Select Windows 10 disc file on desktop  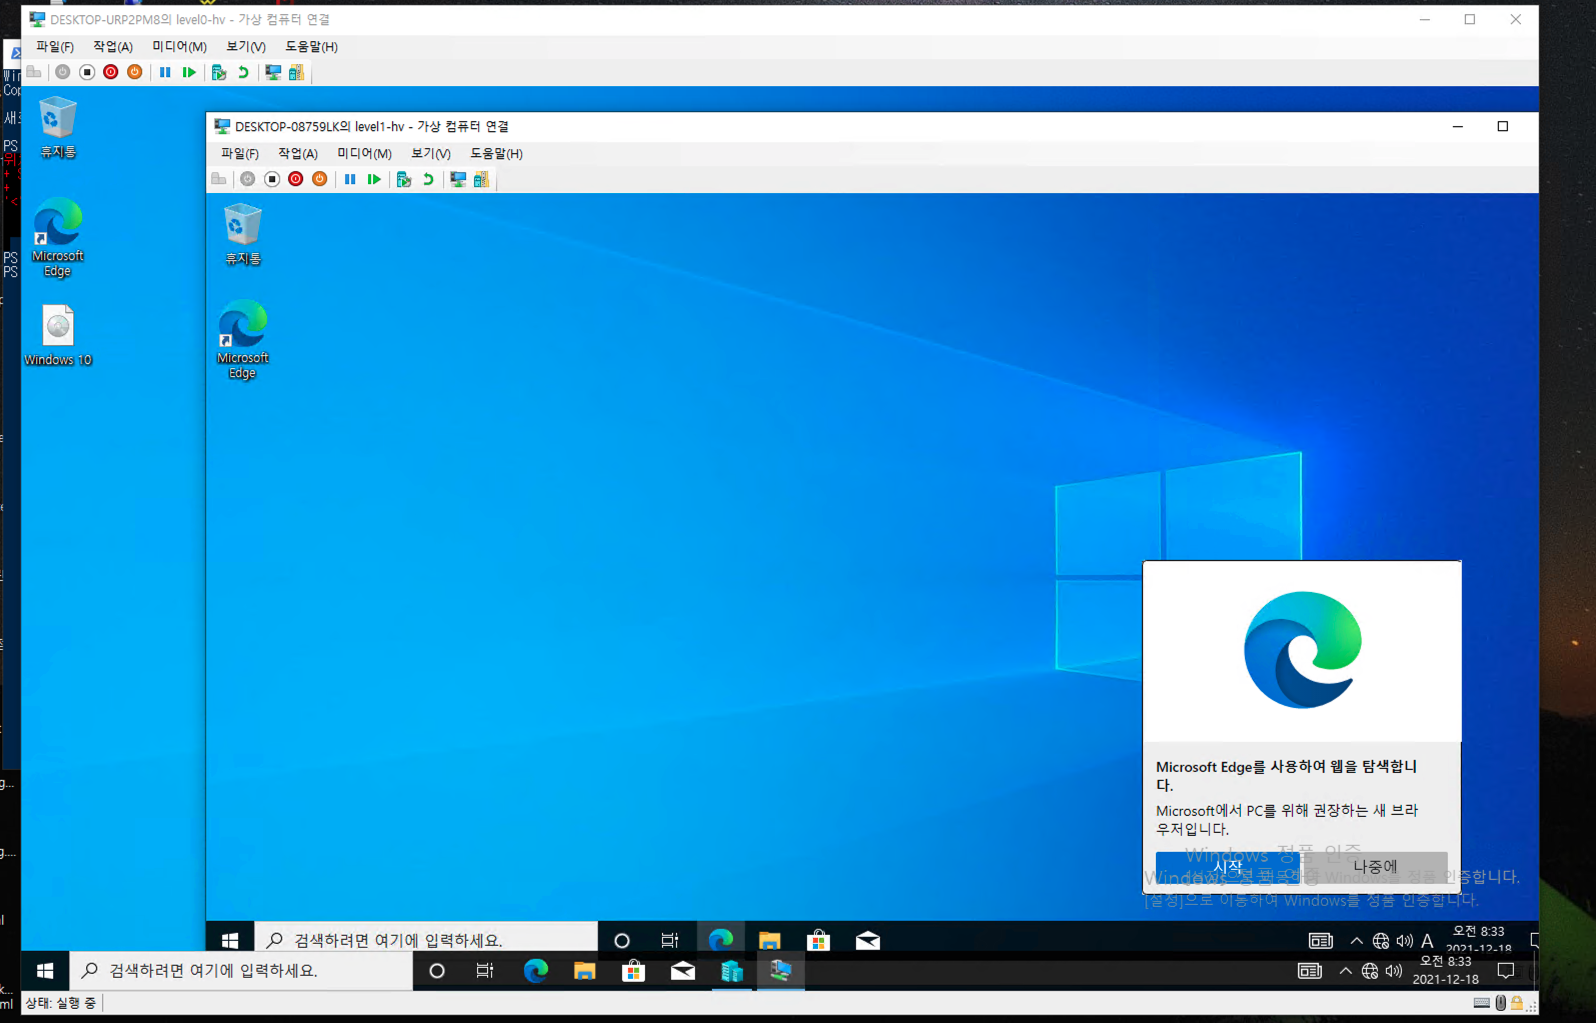click(x=58, y=336)
